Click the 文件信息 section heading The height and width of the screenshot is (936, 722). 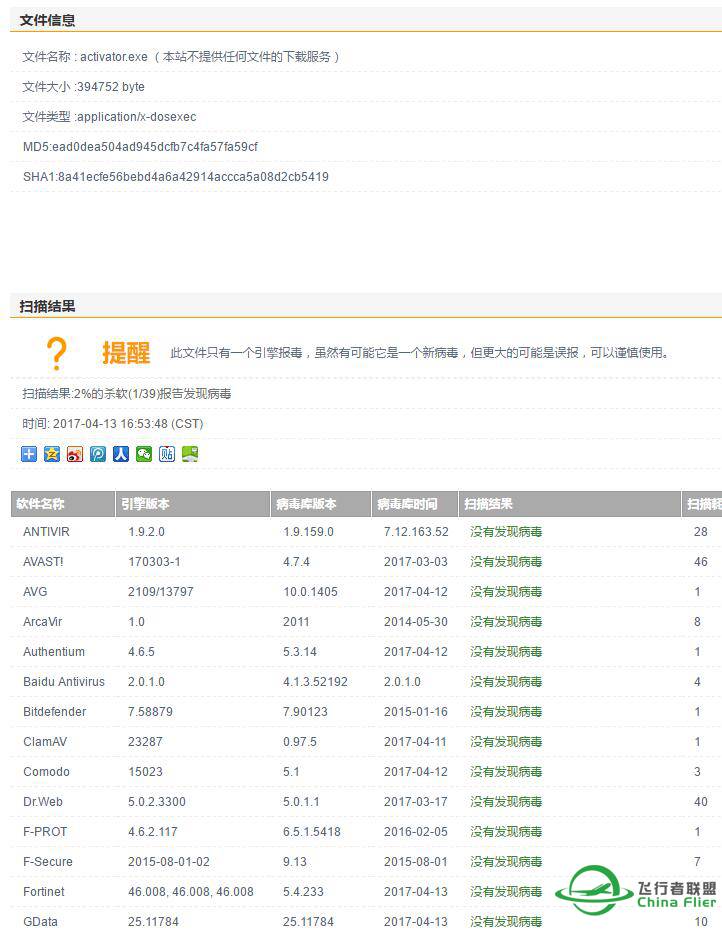click(47, 21)
